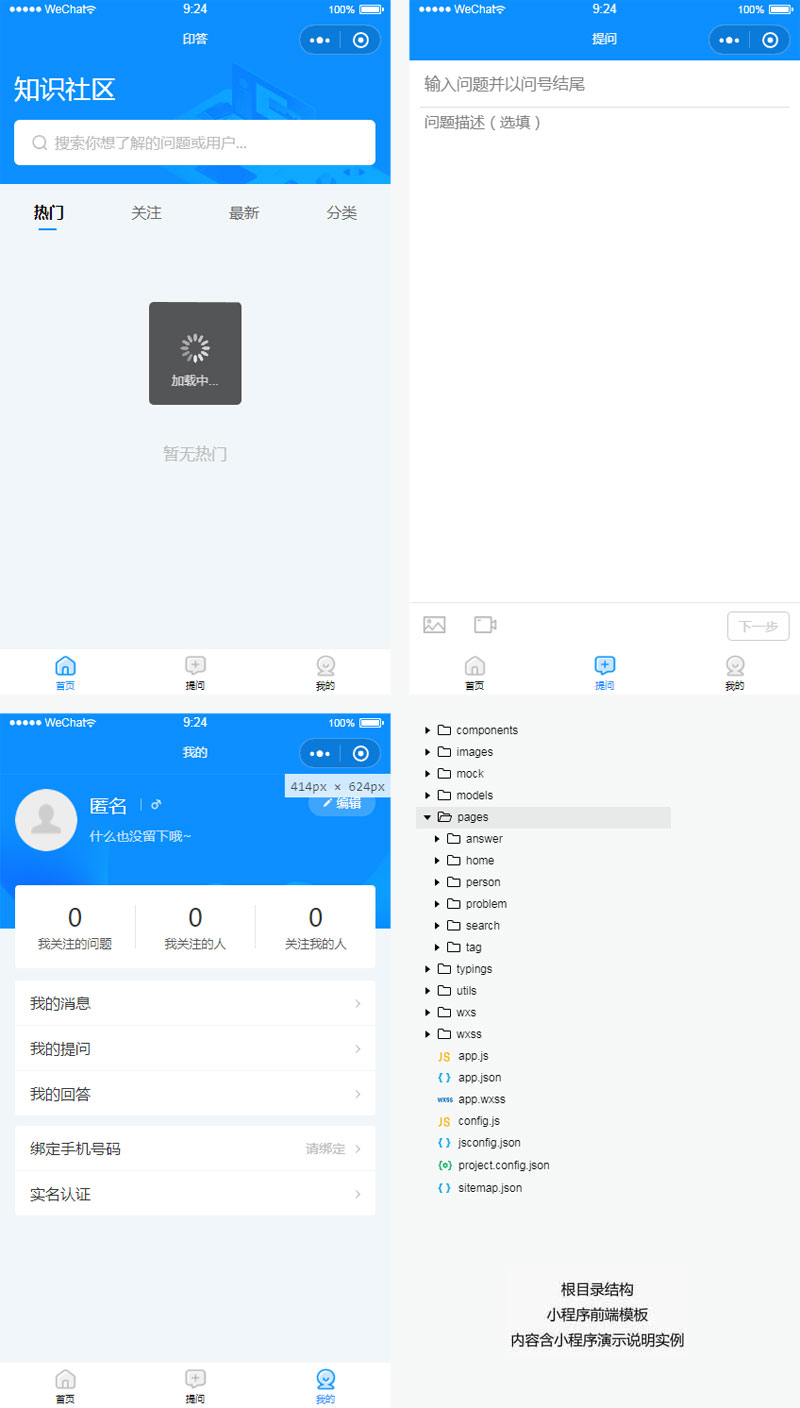Expand the person subfolder

[x=437, y=882]
